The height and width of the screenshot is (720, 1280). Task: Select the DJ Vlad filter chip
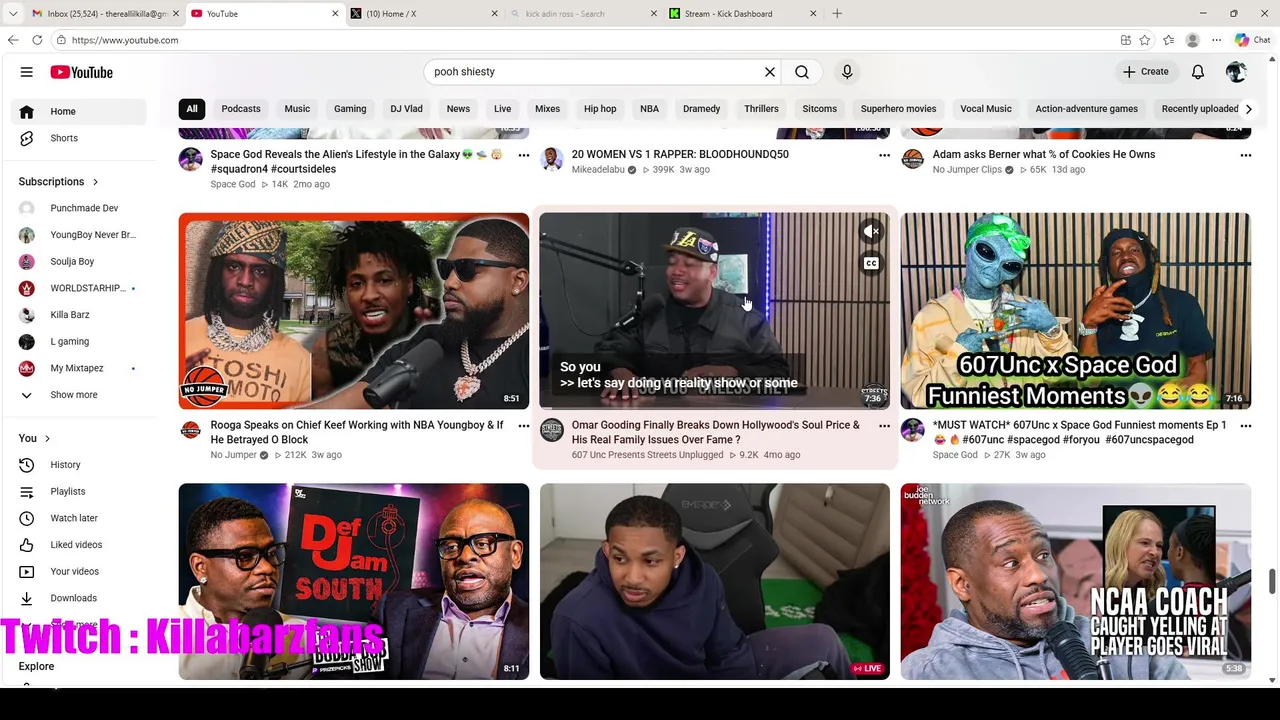(406, 109)
